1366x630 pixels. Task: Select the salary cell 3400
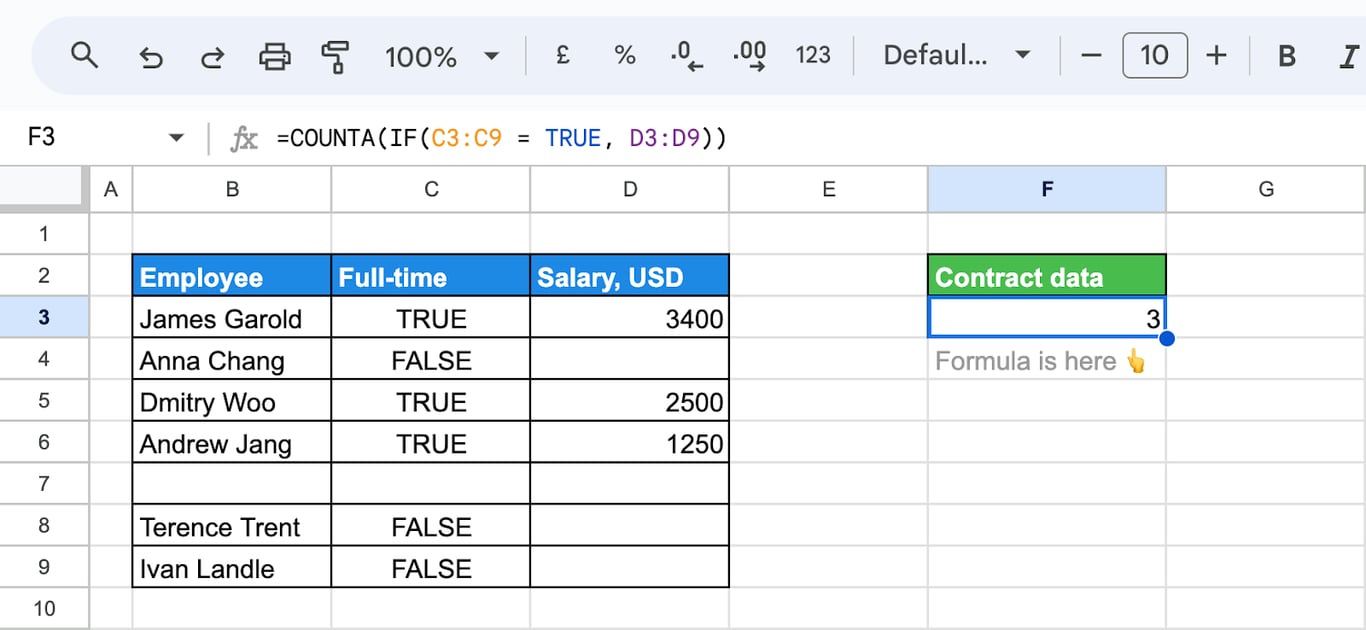point(630,318)
